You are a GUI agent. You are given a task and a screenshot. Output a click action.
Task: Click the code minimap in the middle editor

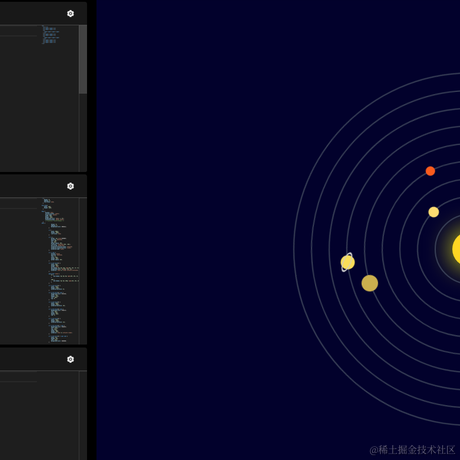click(x=60, y=271)
